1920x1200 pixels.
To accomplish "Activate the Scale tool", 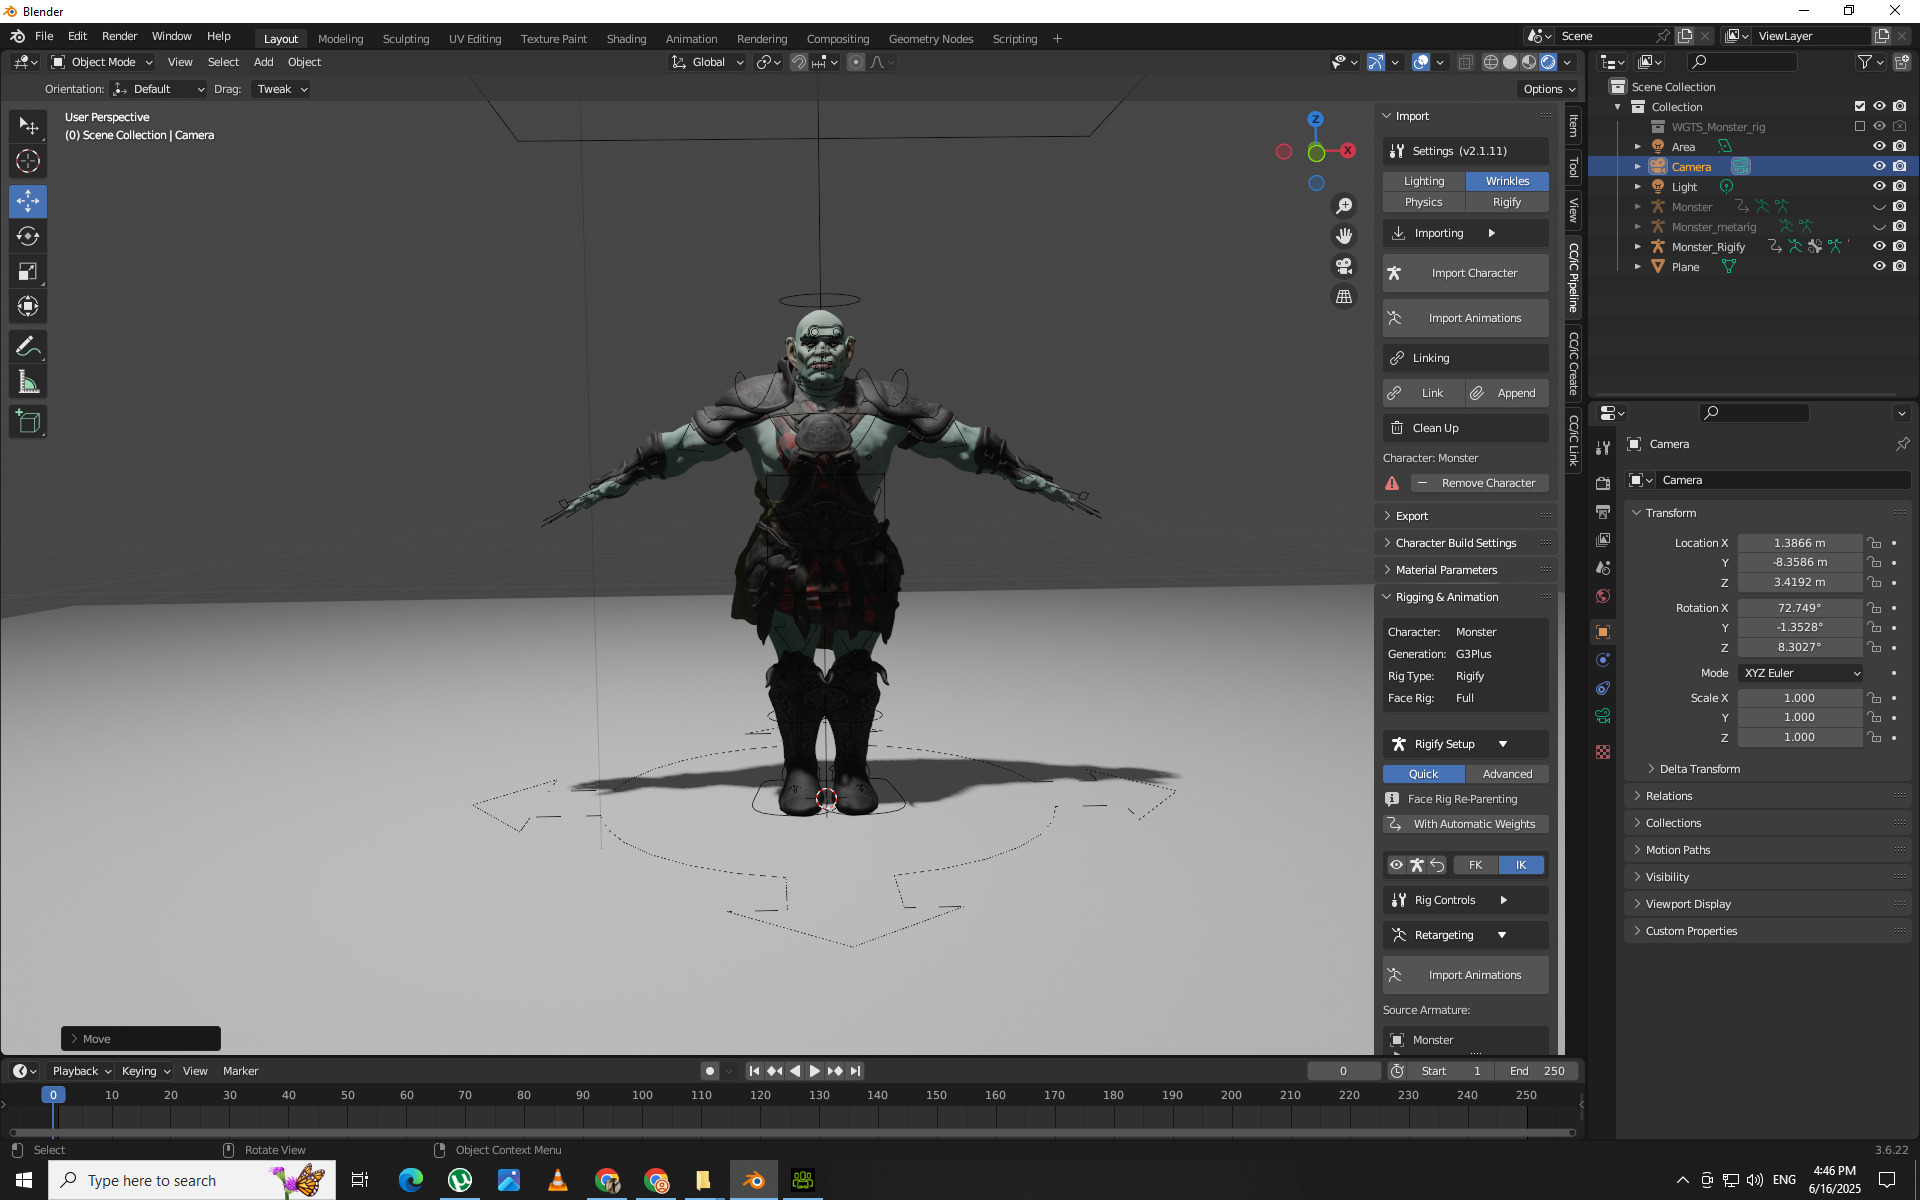I will tap(28, 271).
